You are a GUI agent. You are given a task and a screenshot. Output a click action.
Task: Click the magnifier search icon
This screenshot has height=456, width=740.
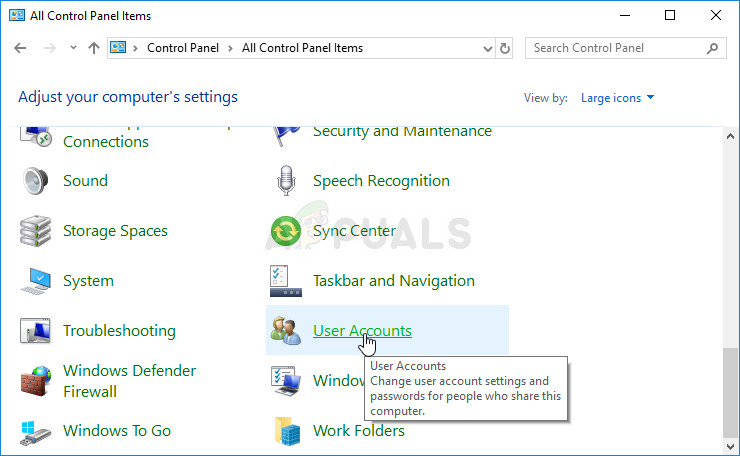[712, 48]
